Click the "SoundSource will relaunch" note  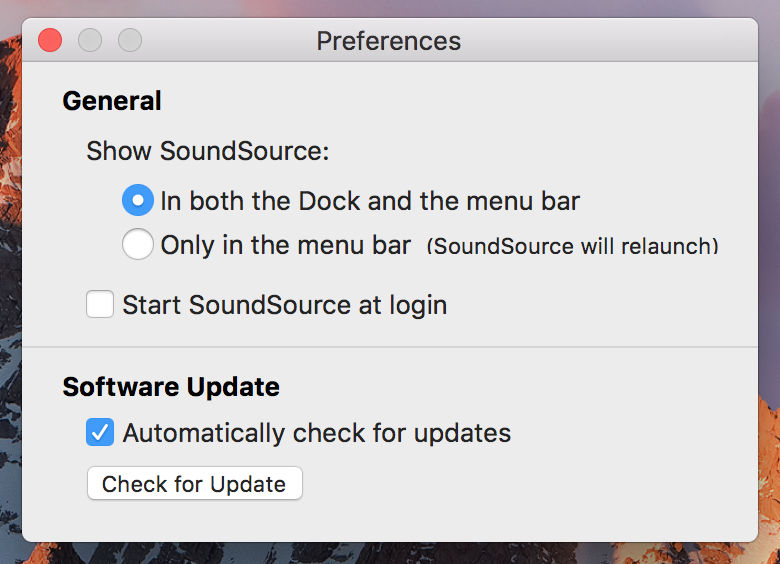[573, 246]
